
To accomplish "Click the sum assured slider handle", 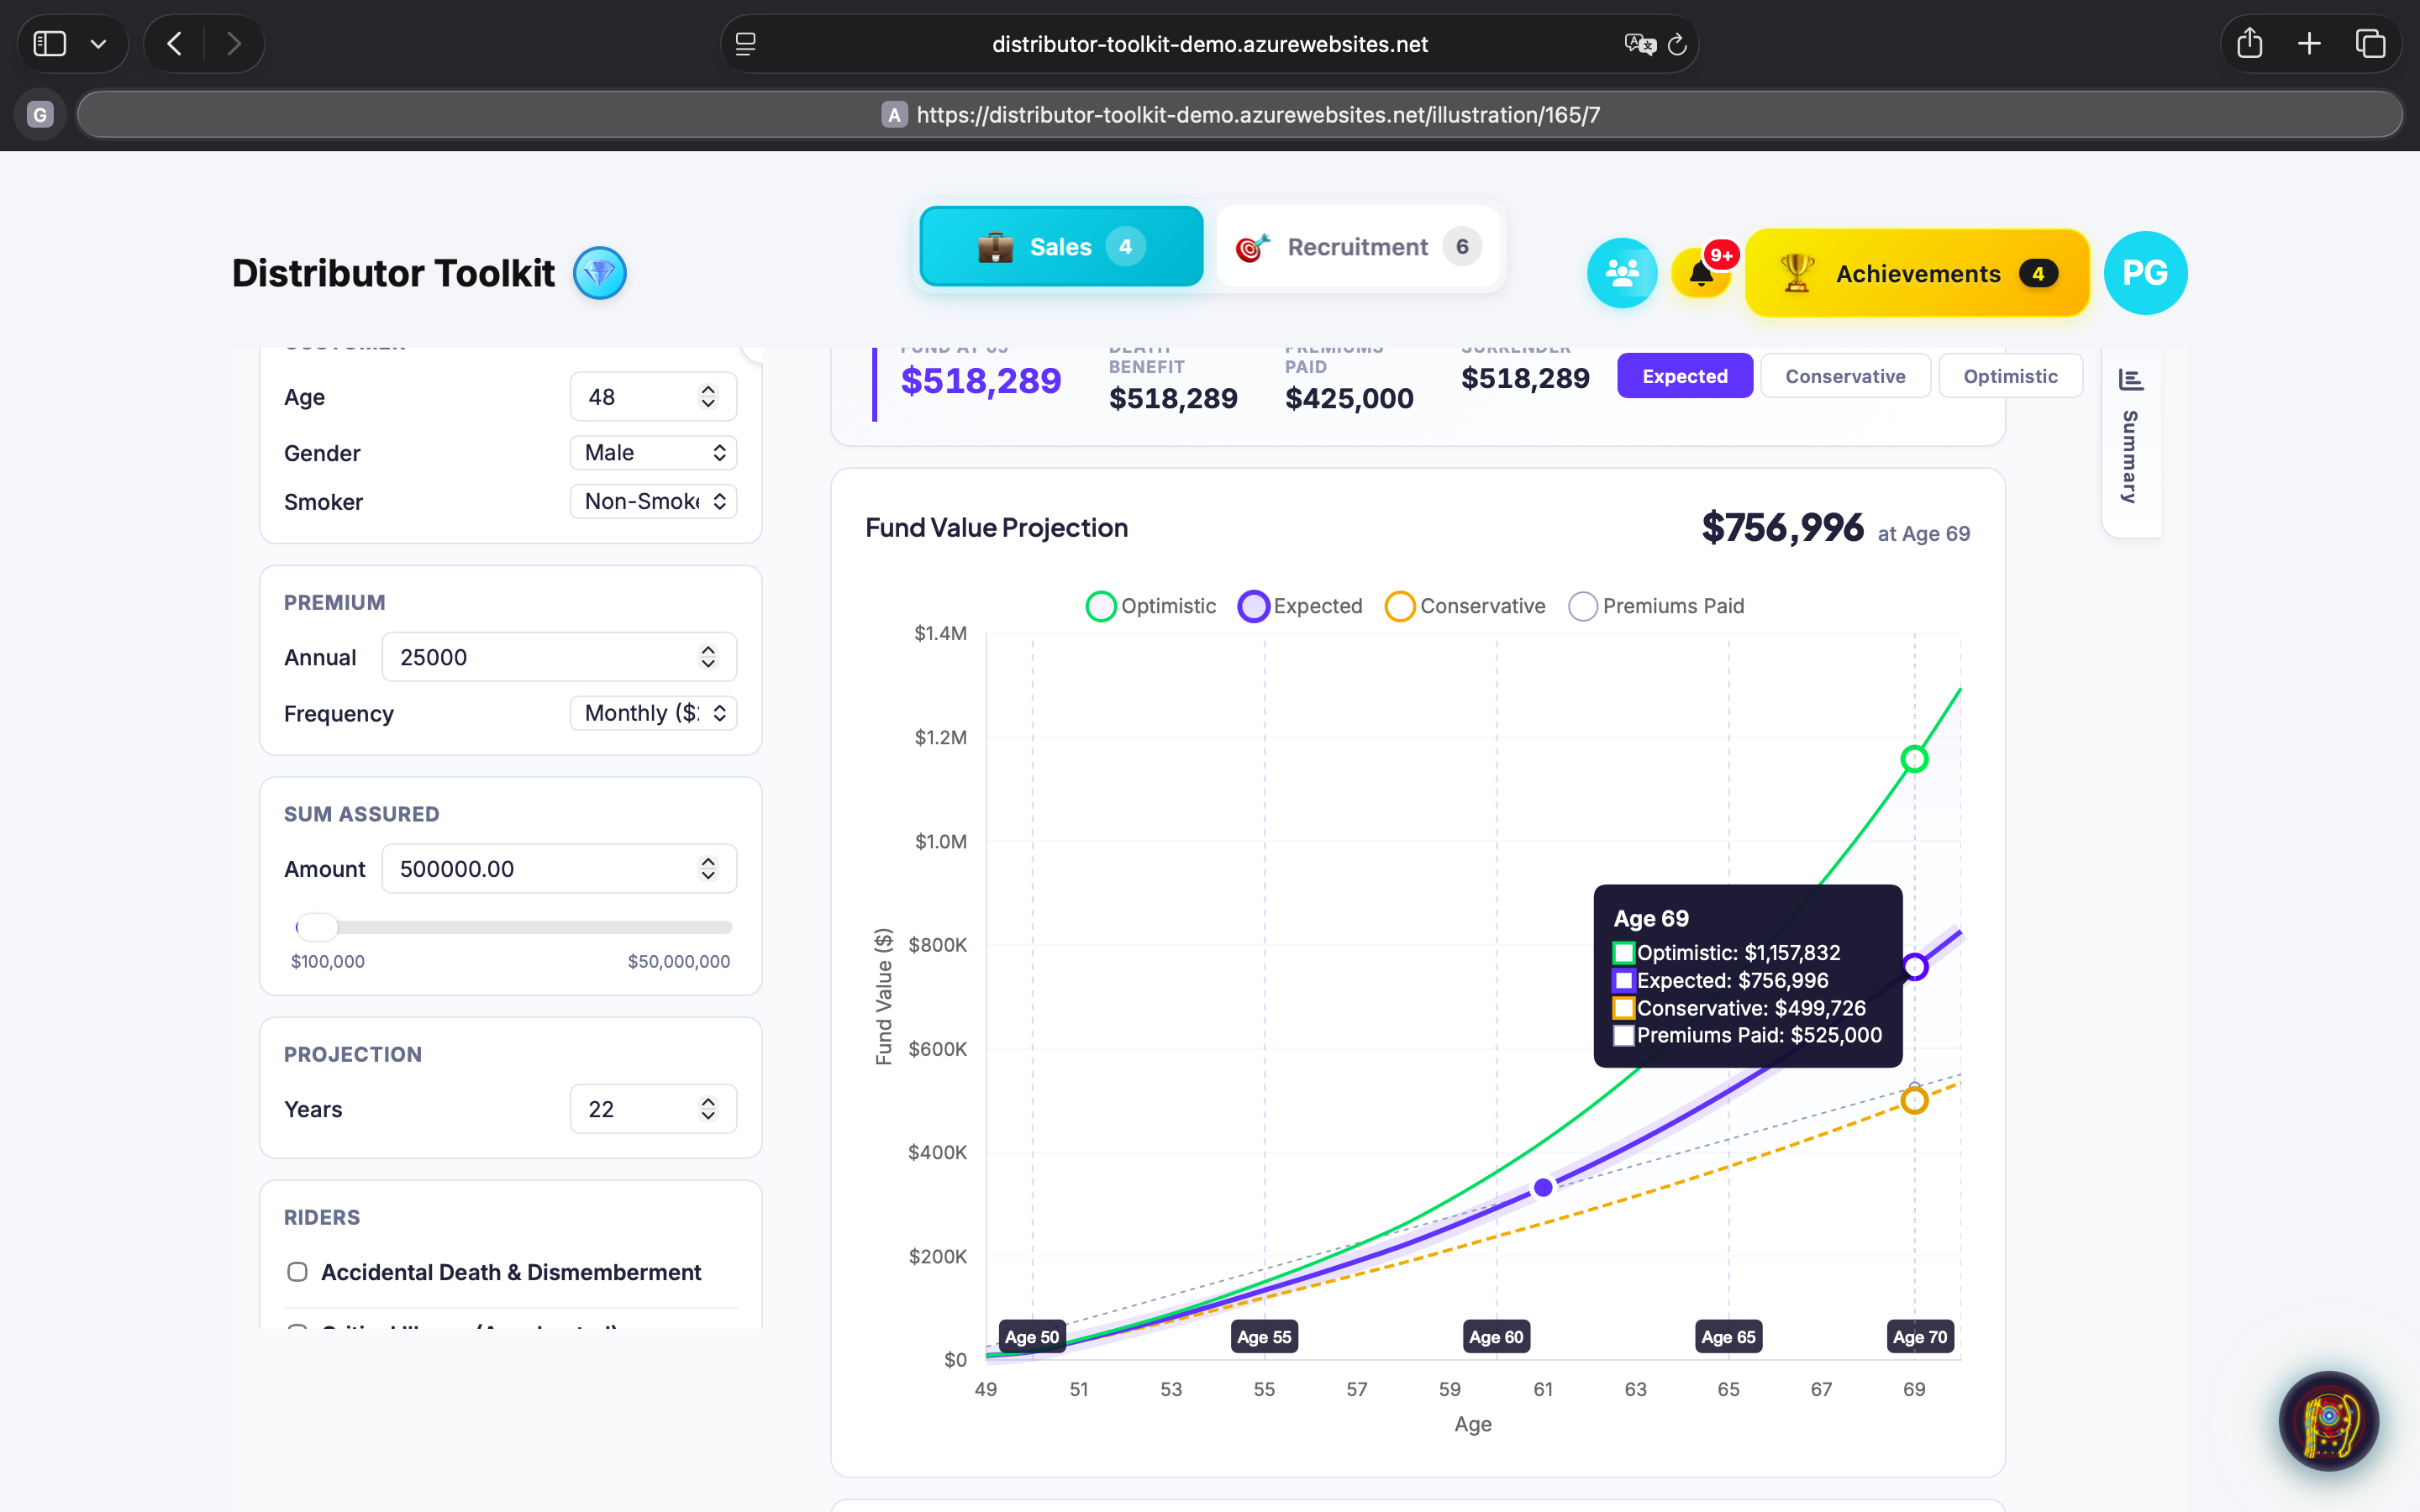I will (318, 927).
